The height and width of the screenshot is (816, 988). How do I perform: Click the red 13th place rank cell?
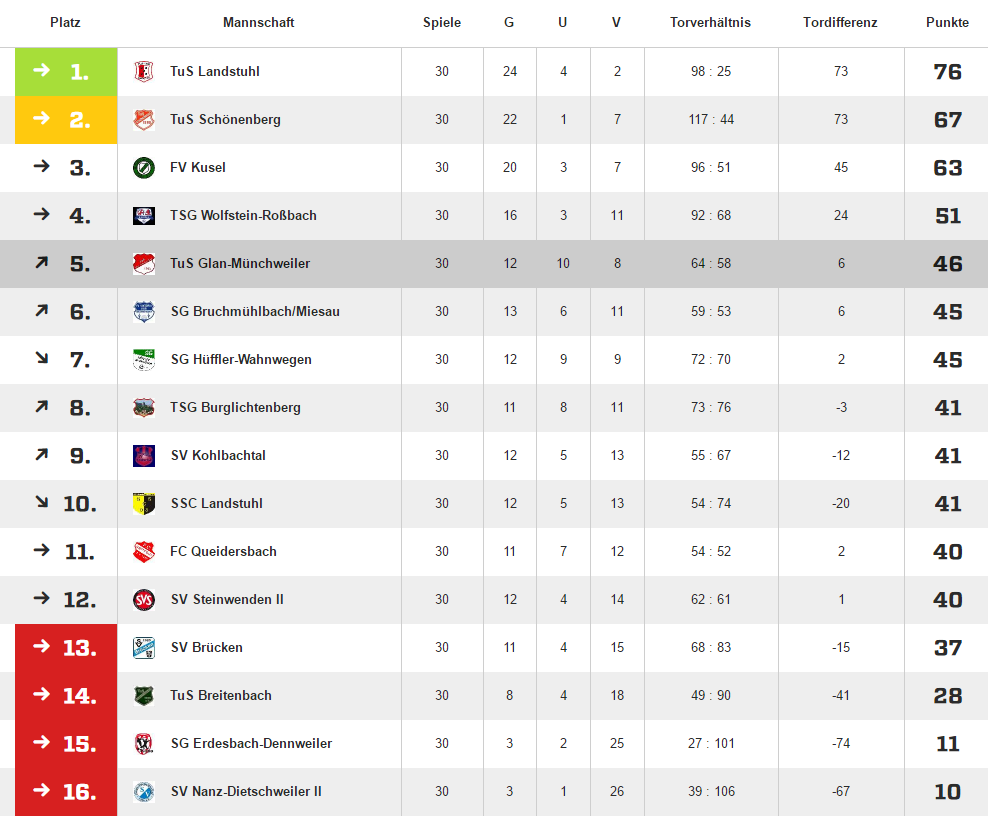click(x=66, y=648)
